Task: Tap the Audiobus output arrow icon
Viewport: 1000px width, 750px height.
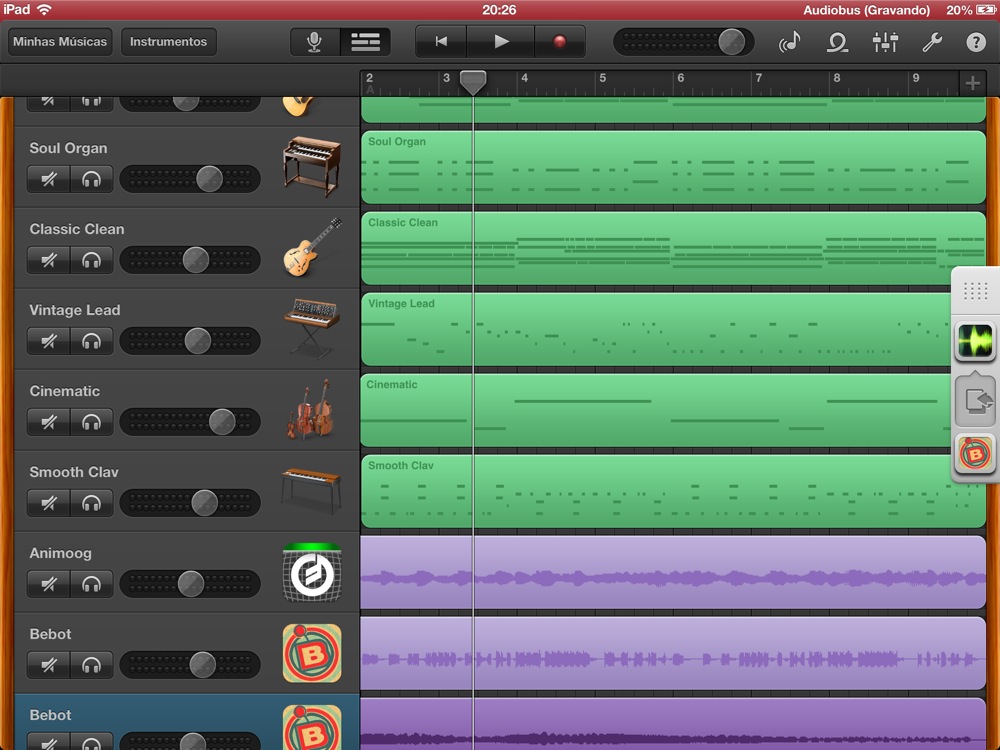Action: 975,401
